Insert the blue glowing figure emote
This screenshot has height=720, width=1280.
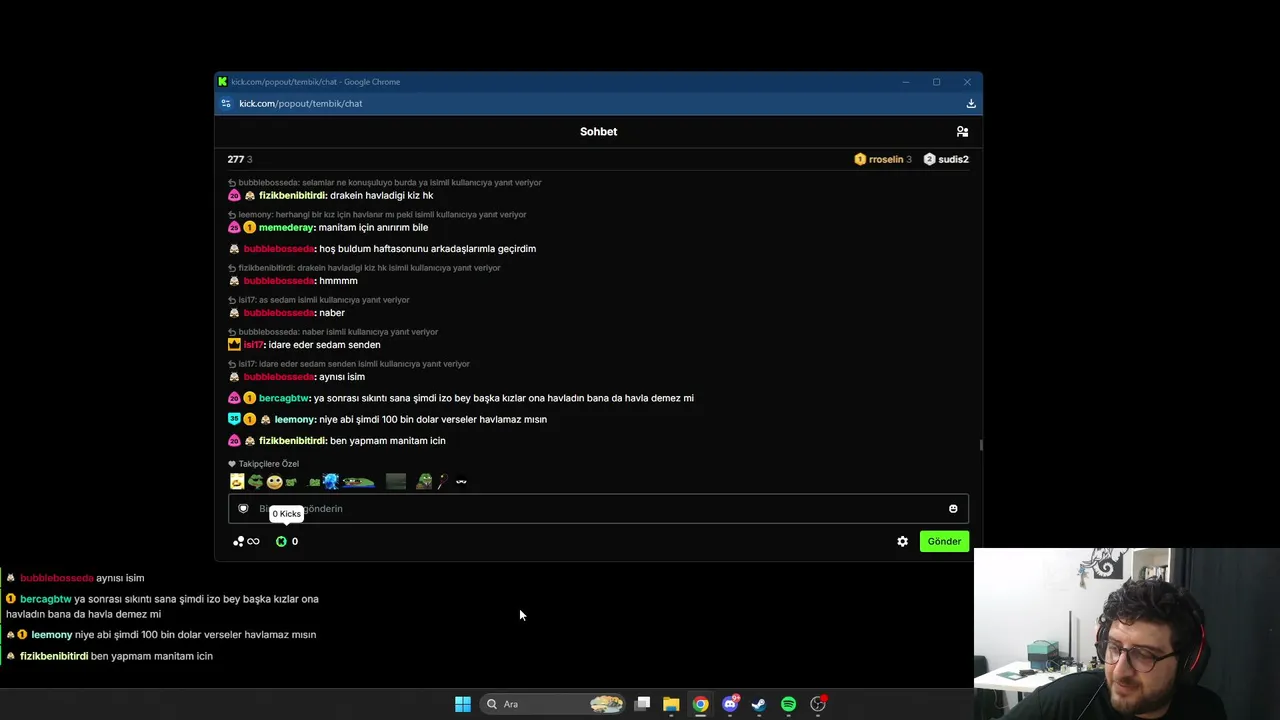(x=331, y=482)
